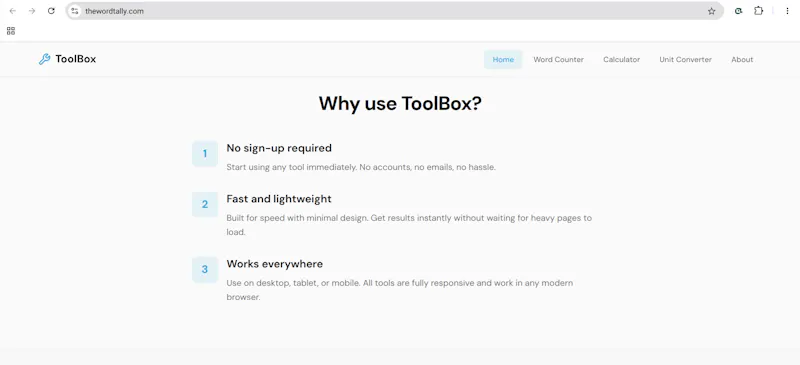800x365 pixels.
Task: Click the number 1 badge
Action: click(x=205, y=154)
